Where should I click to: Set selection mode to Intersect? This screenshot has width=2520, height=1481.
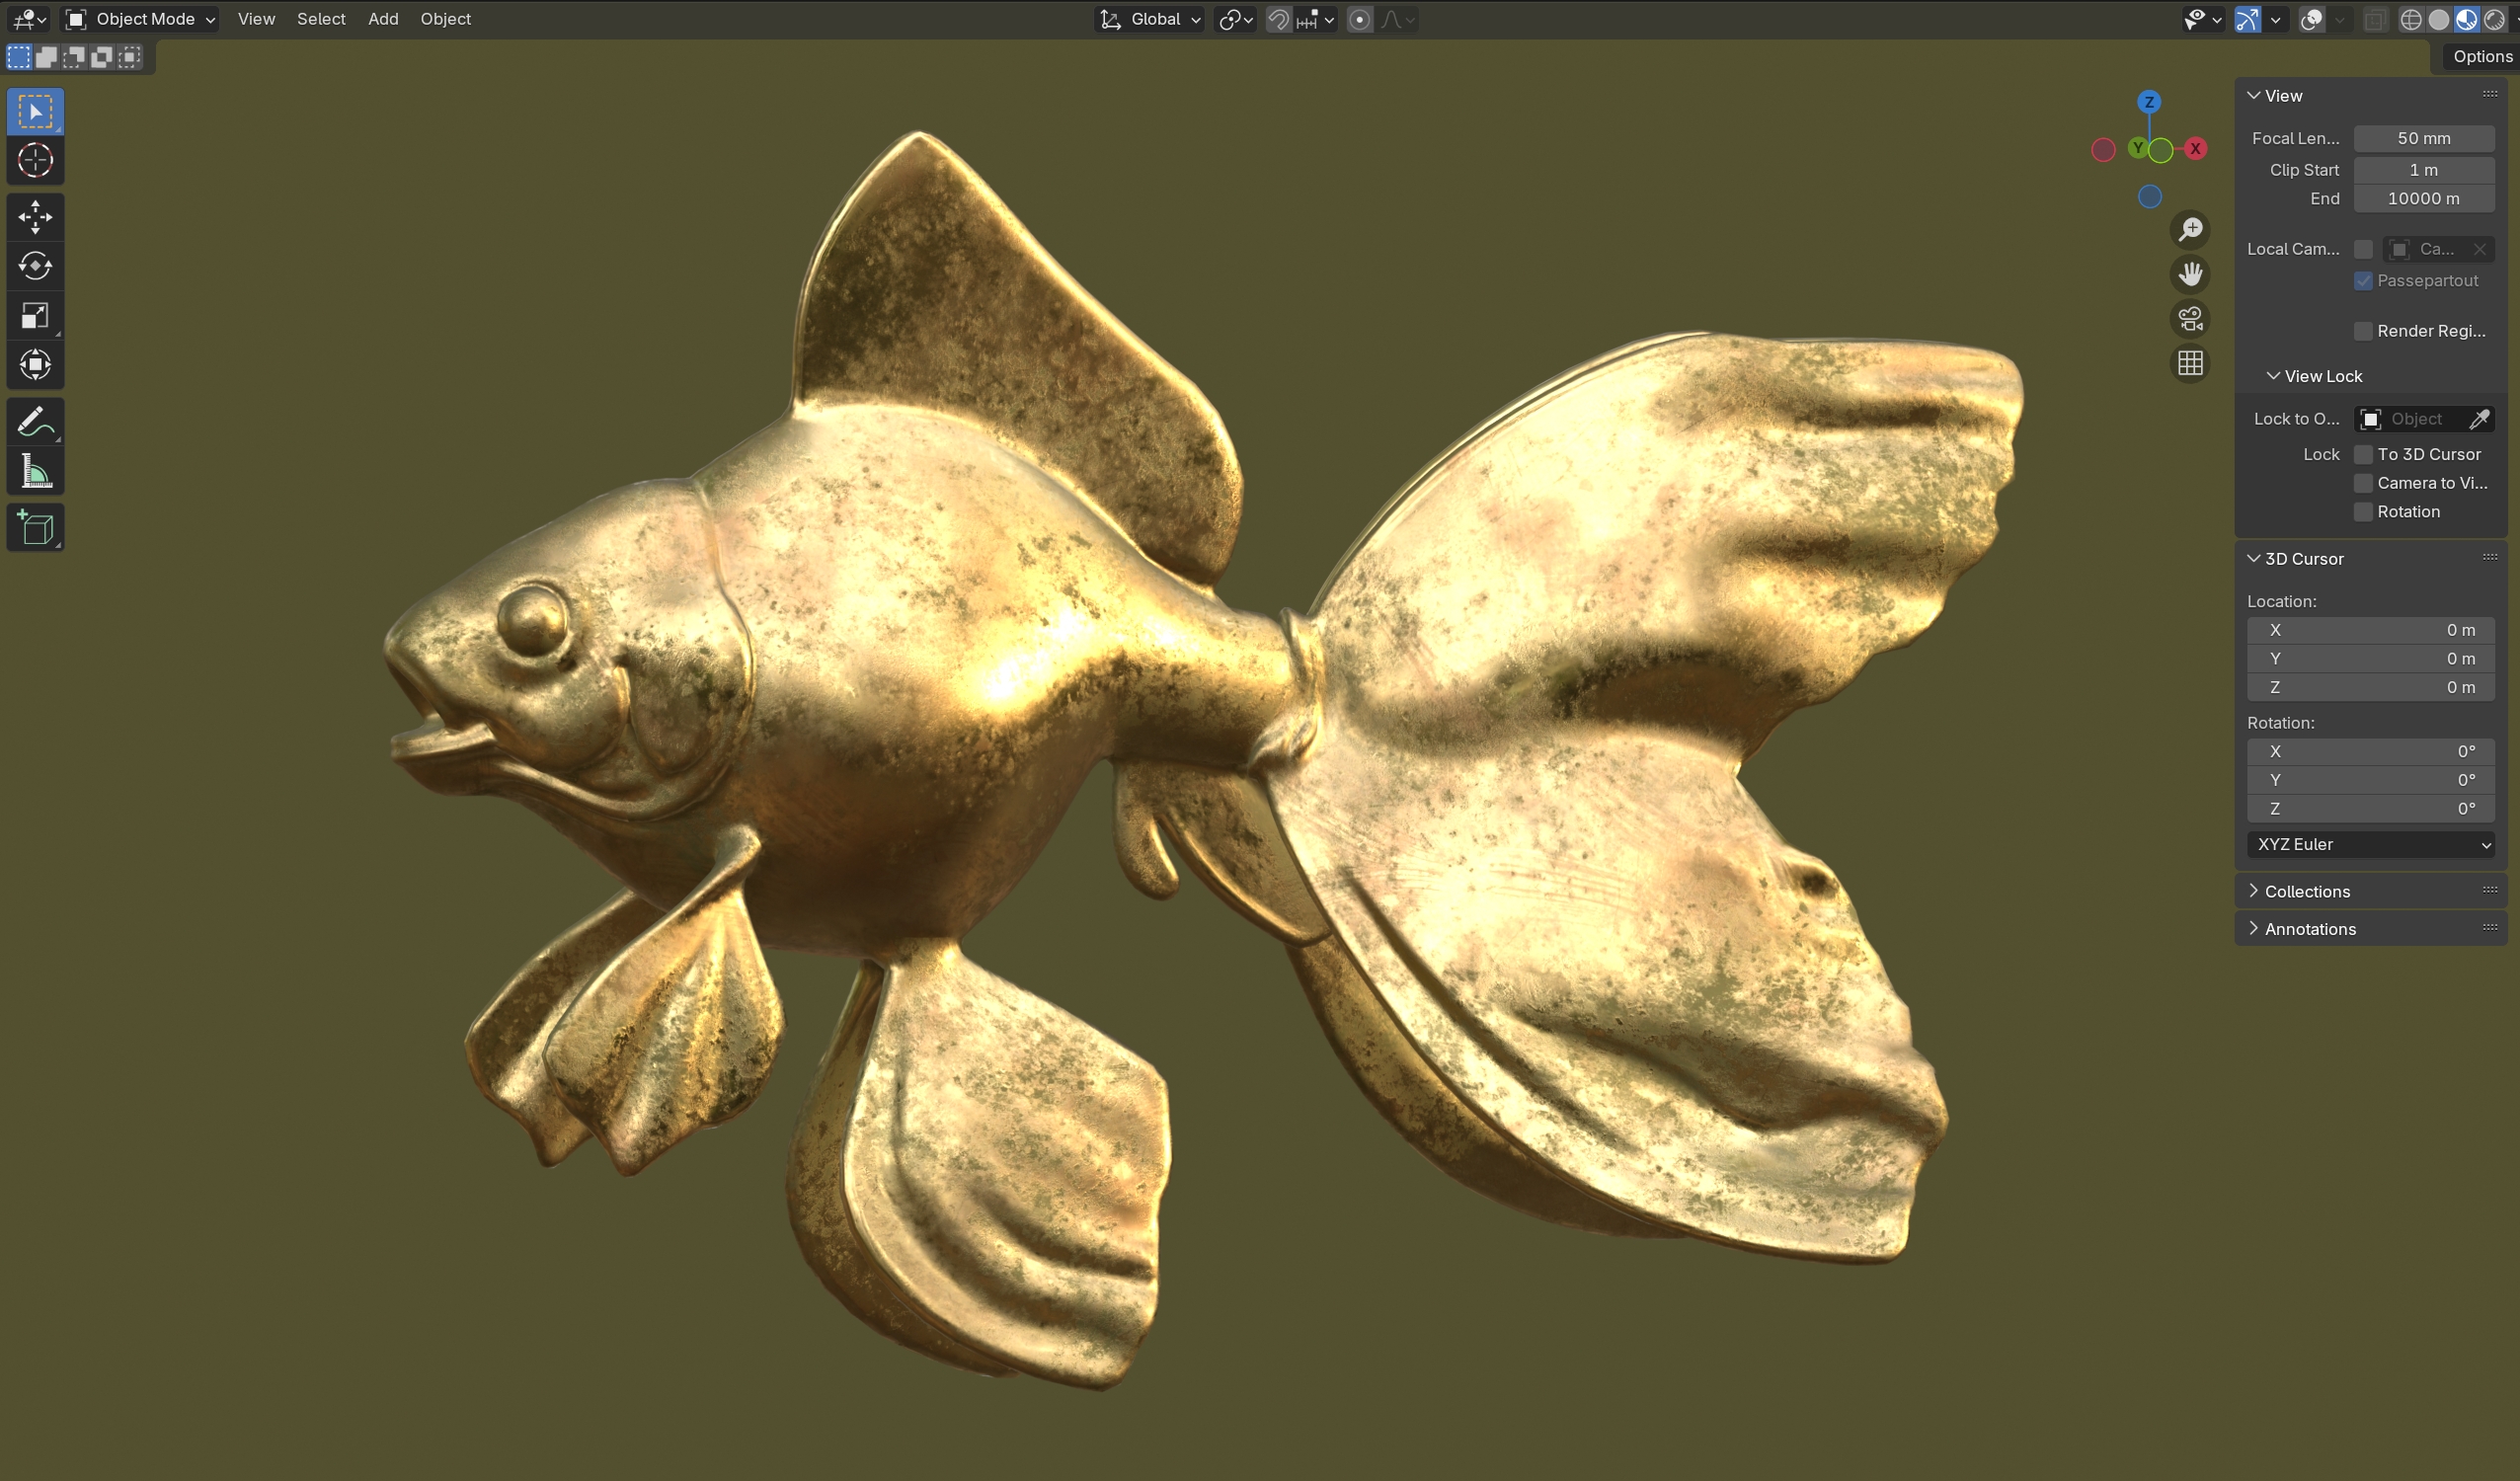130,57
